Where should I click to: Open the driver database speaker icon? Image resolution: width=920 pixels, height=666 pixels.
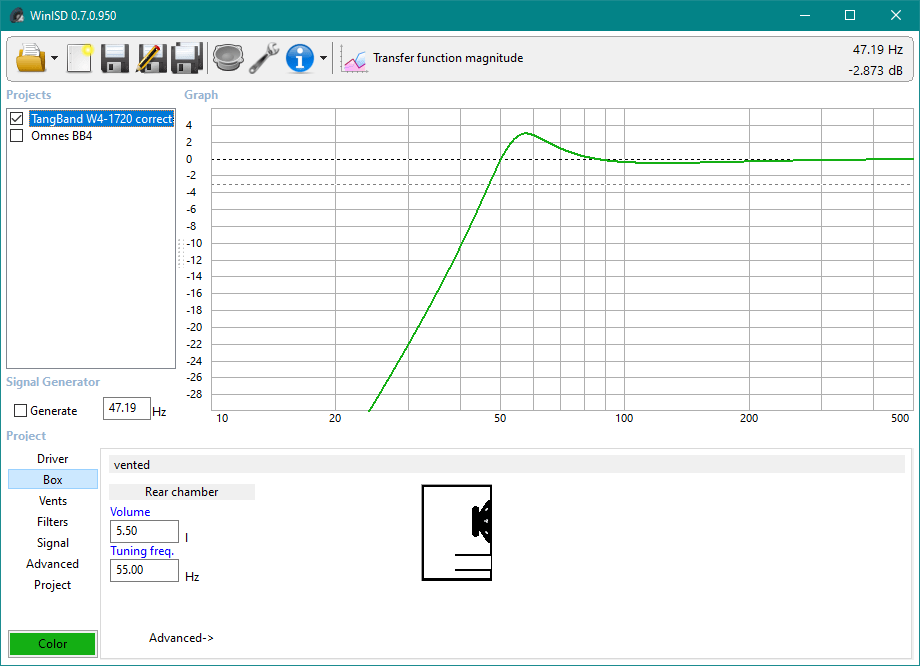point(228,58)
